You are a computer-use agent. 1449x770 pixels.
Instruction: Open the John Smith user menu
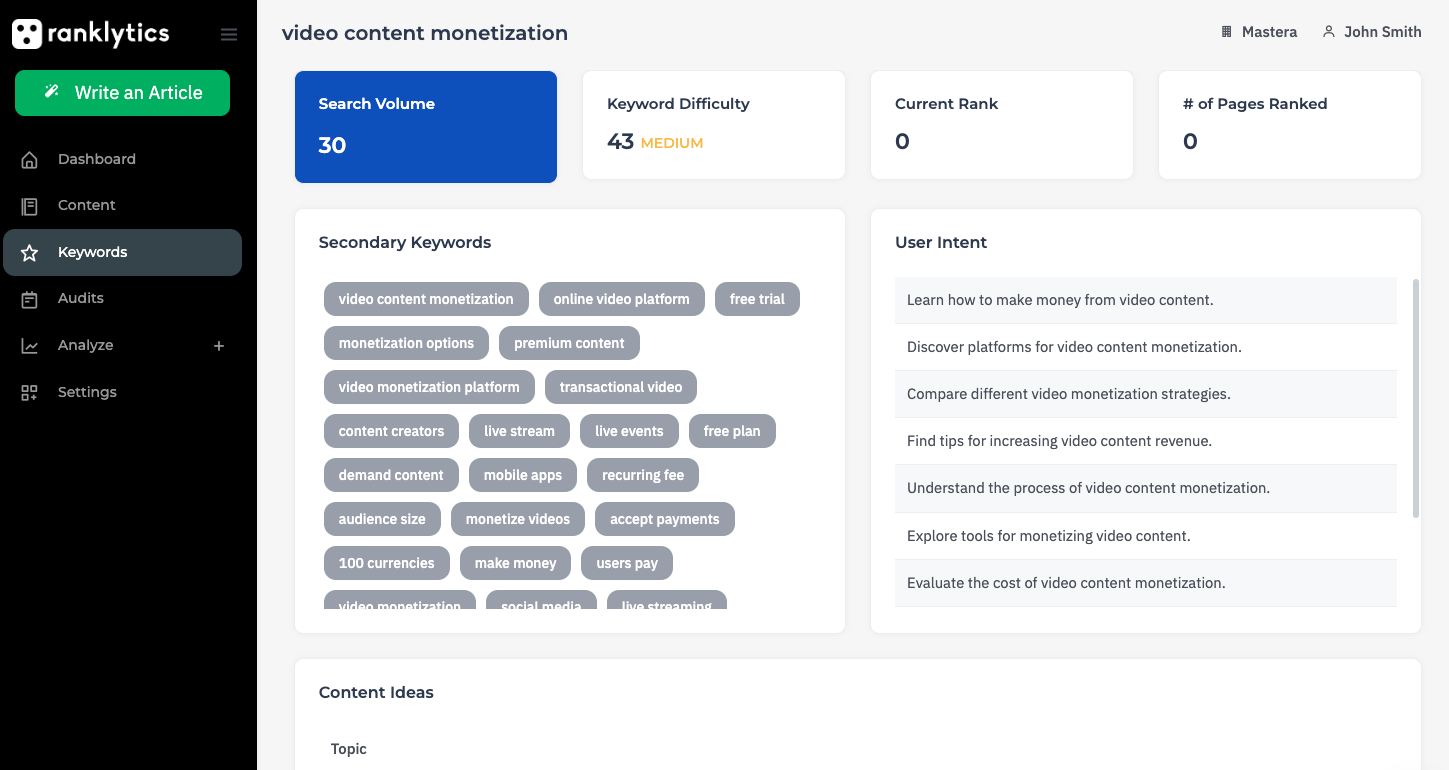tap(1371, 32)
